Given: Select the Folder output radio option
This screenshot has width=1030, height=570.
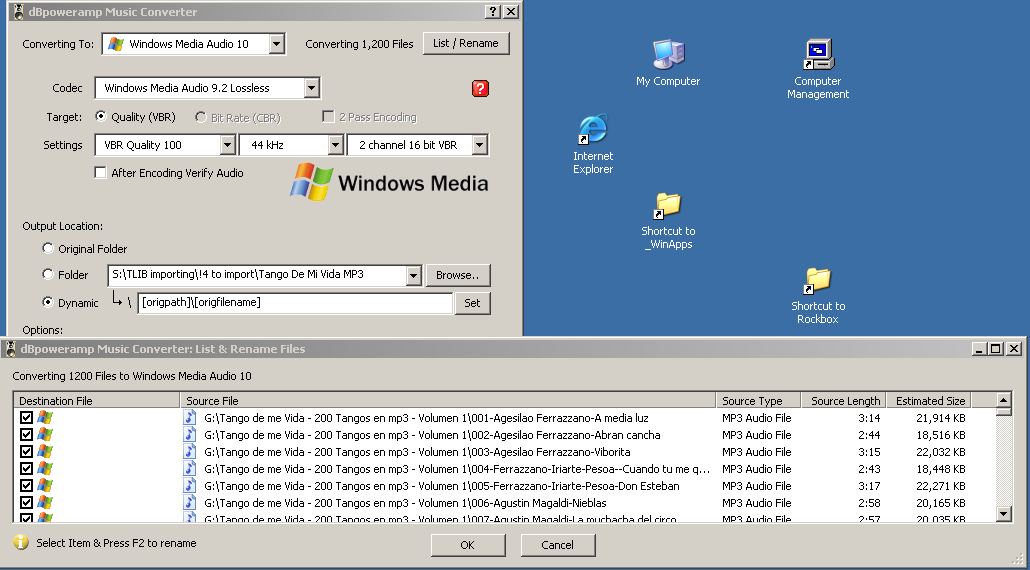Looking at the screenshot, I should click(x=48, y=274).
